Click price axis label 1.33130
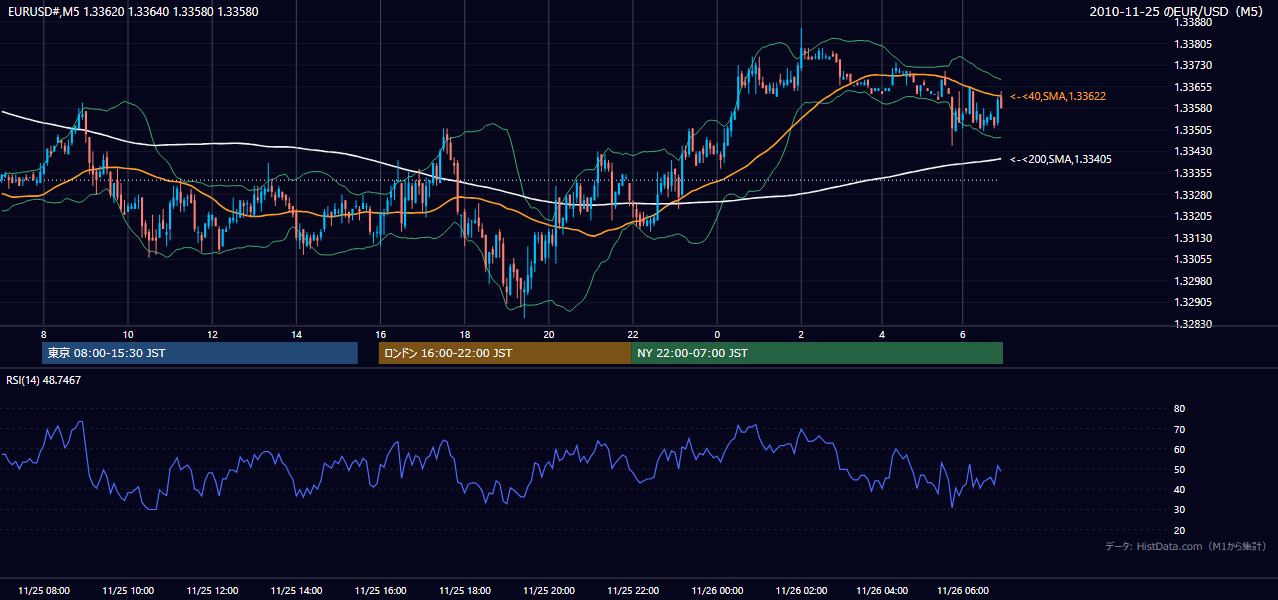This screenshot has width=1278, height=600. [x=1194, y=238]
